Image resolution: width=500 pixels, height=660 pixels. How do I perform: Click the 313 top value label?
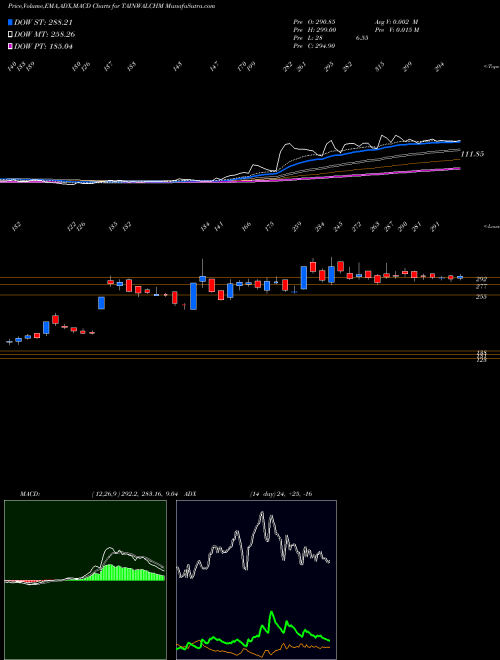[380, 67]
